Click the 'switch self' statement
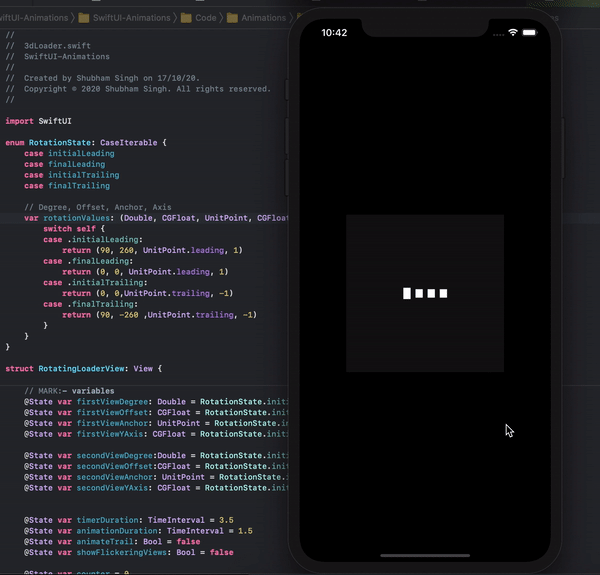The width and height of the screenshot is (600, 575). point(74,228)
